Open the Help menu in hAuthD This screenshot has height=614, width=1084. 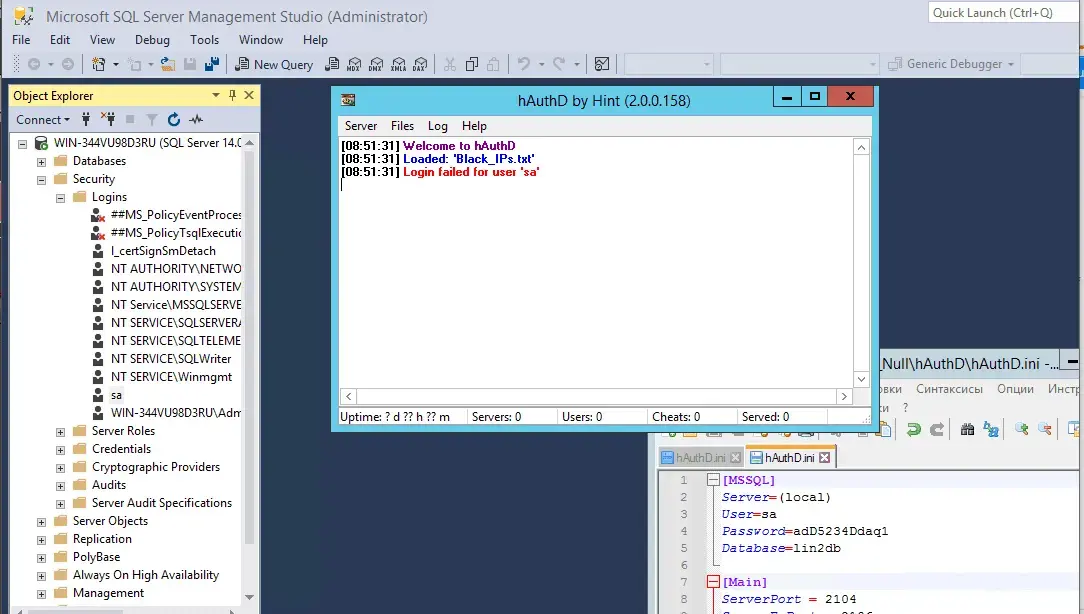tap(474, 126)
